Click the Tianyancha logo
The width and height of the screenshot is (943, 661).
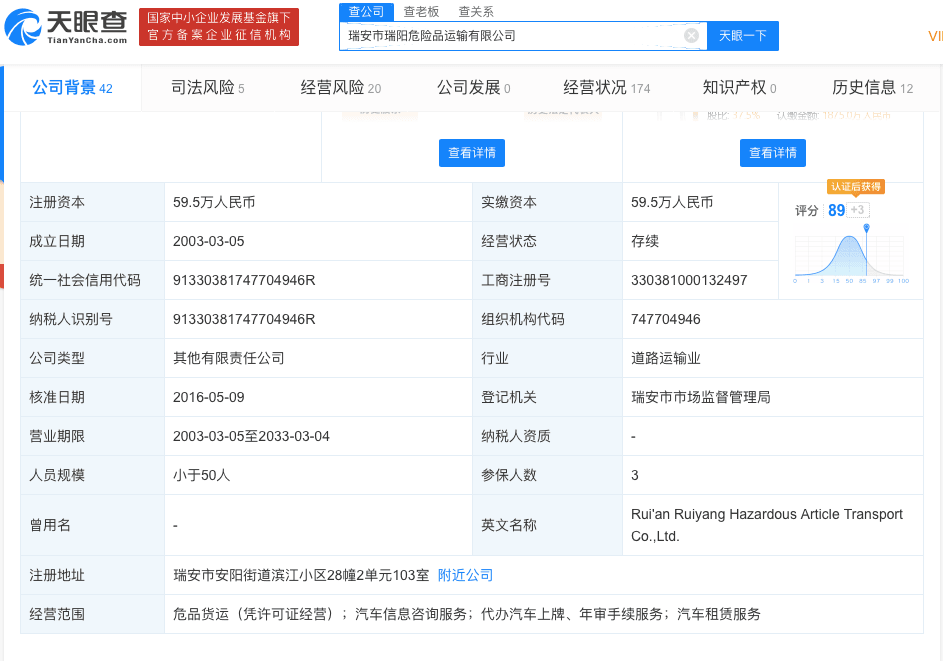click(66, 27)
